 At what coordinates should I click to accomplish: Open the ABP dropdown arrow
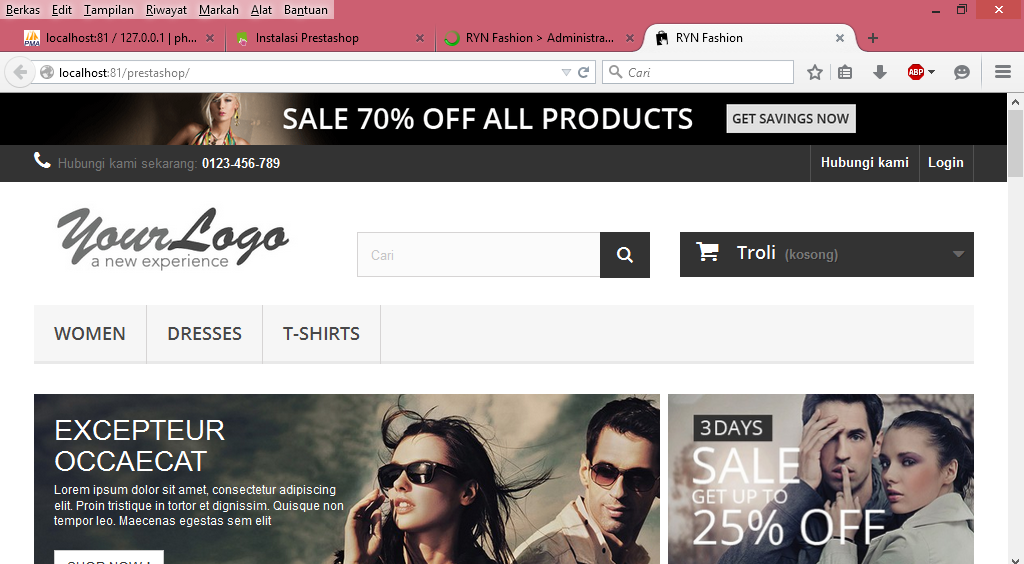931,72
